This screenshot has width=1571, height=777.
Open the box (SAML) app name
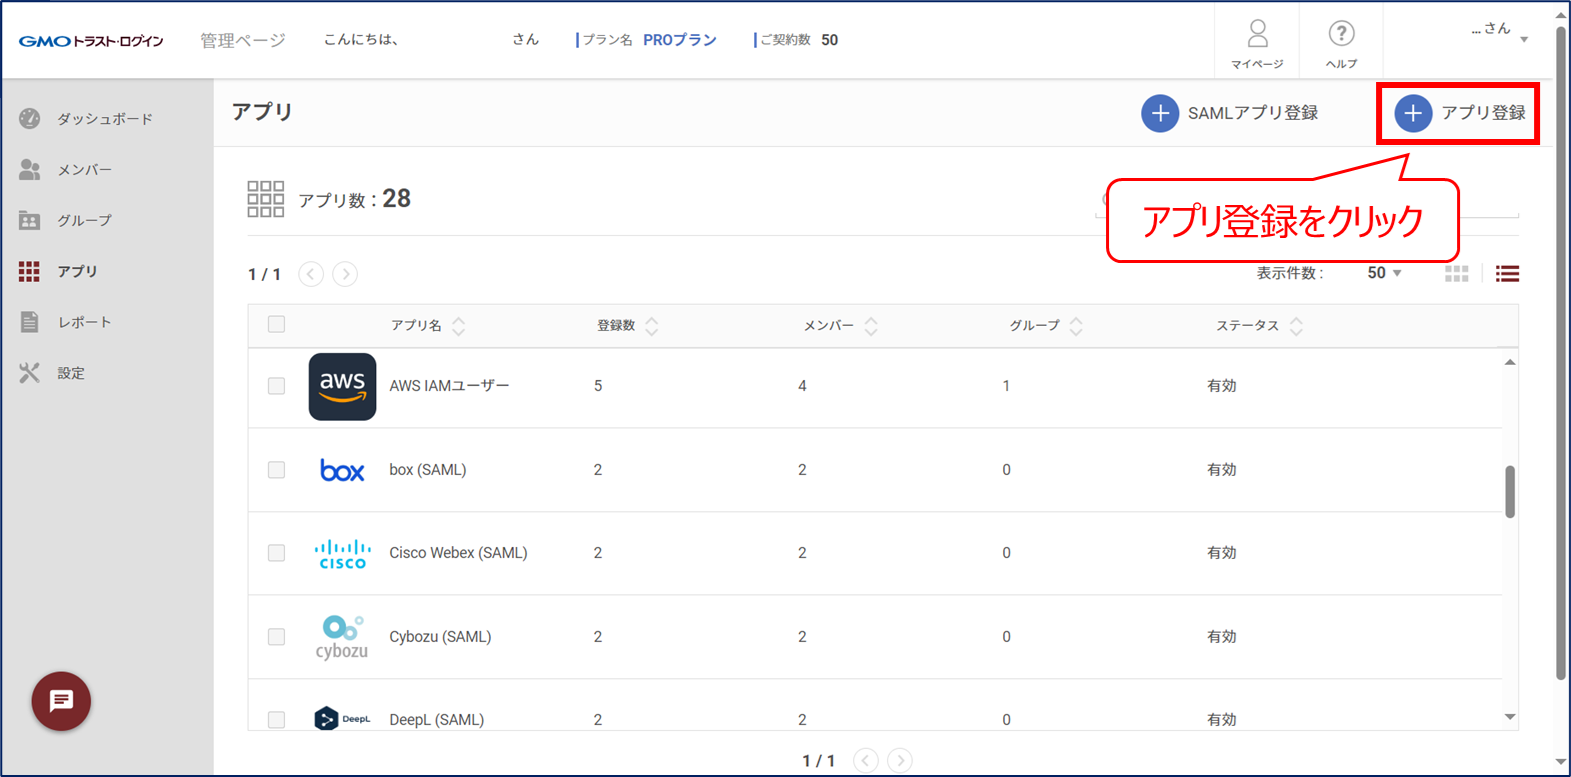[428, 470]
